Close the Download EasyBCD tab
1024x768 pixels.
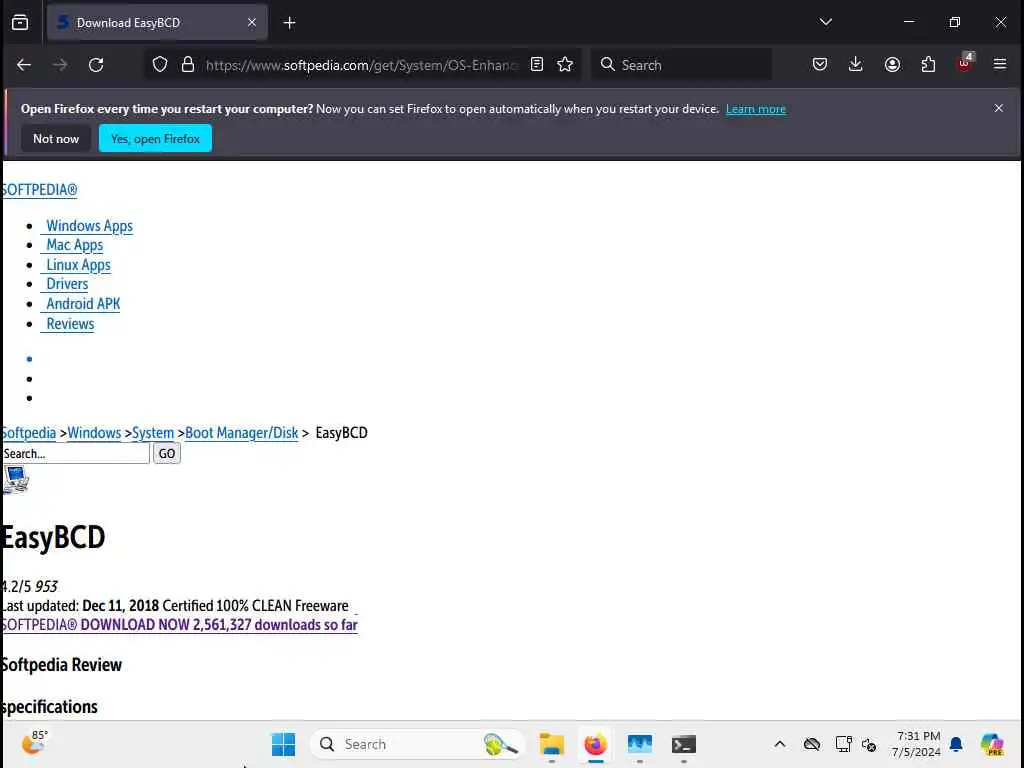point(252,22)
